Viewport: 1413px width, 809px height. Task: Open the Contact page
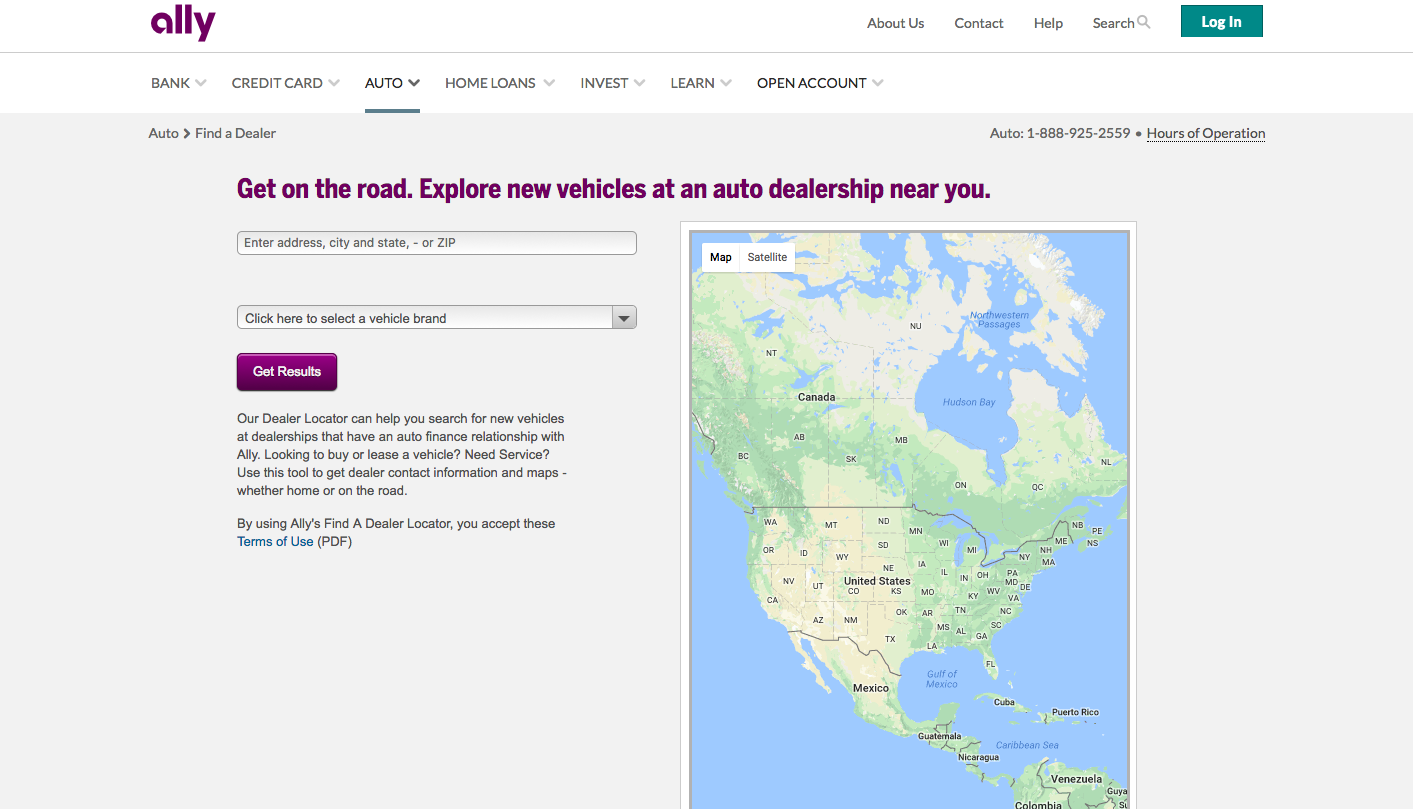[x=978, y=23]
